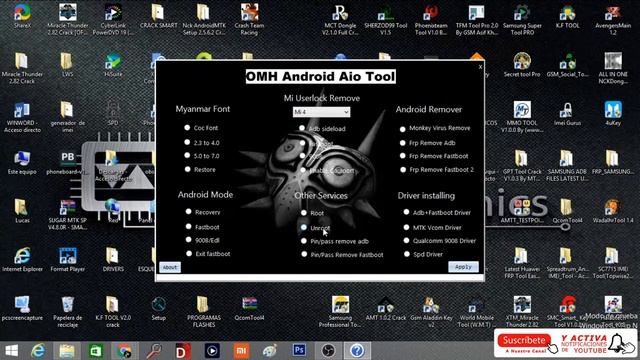640x360 pixels.
Task: Select the 9008/Edl mode option
Action: pos(189,240)
